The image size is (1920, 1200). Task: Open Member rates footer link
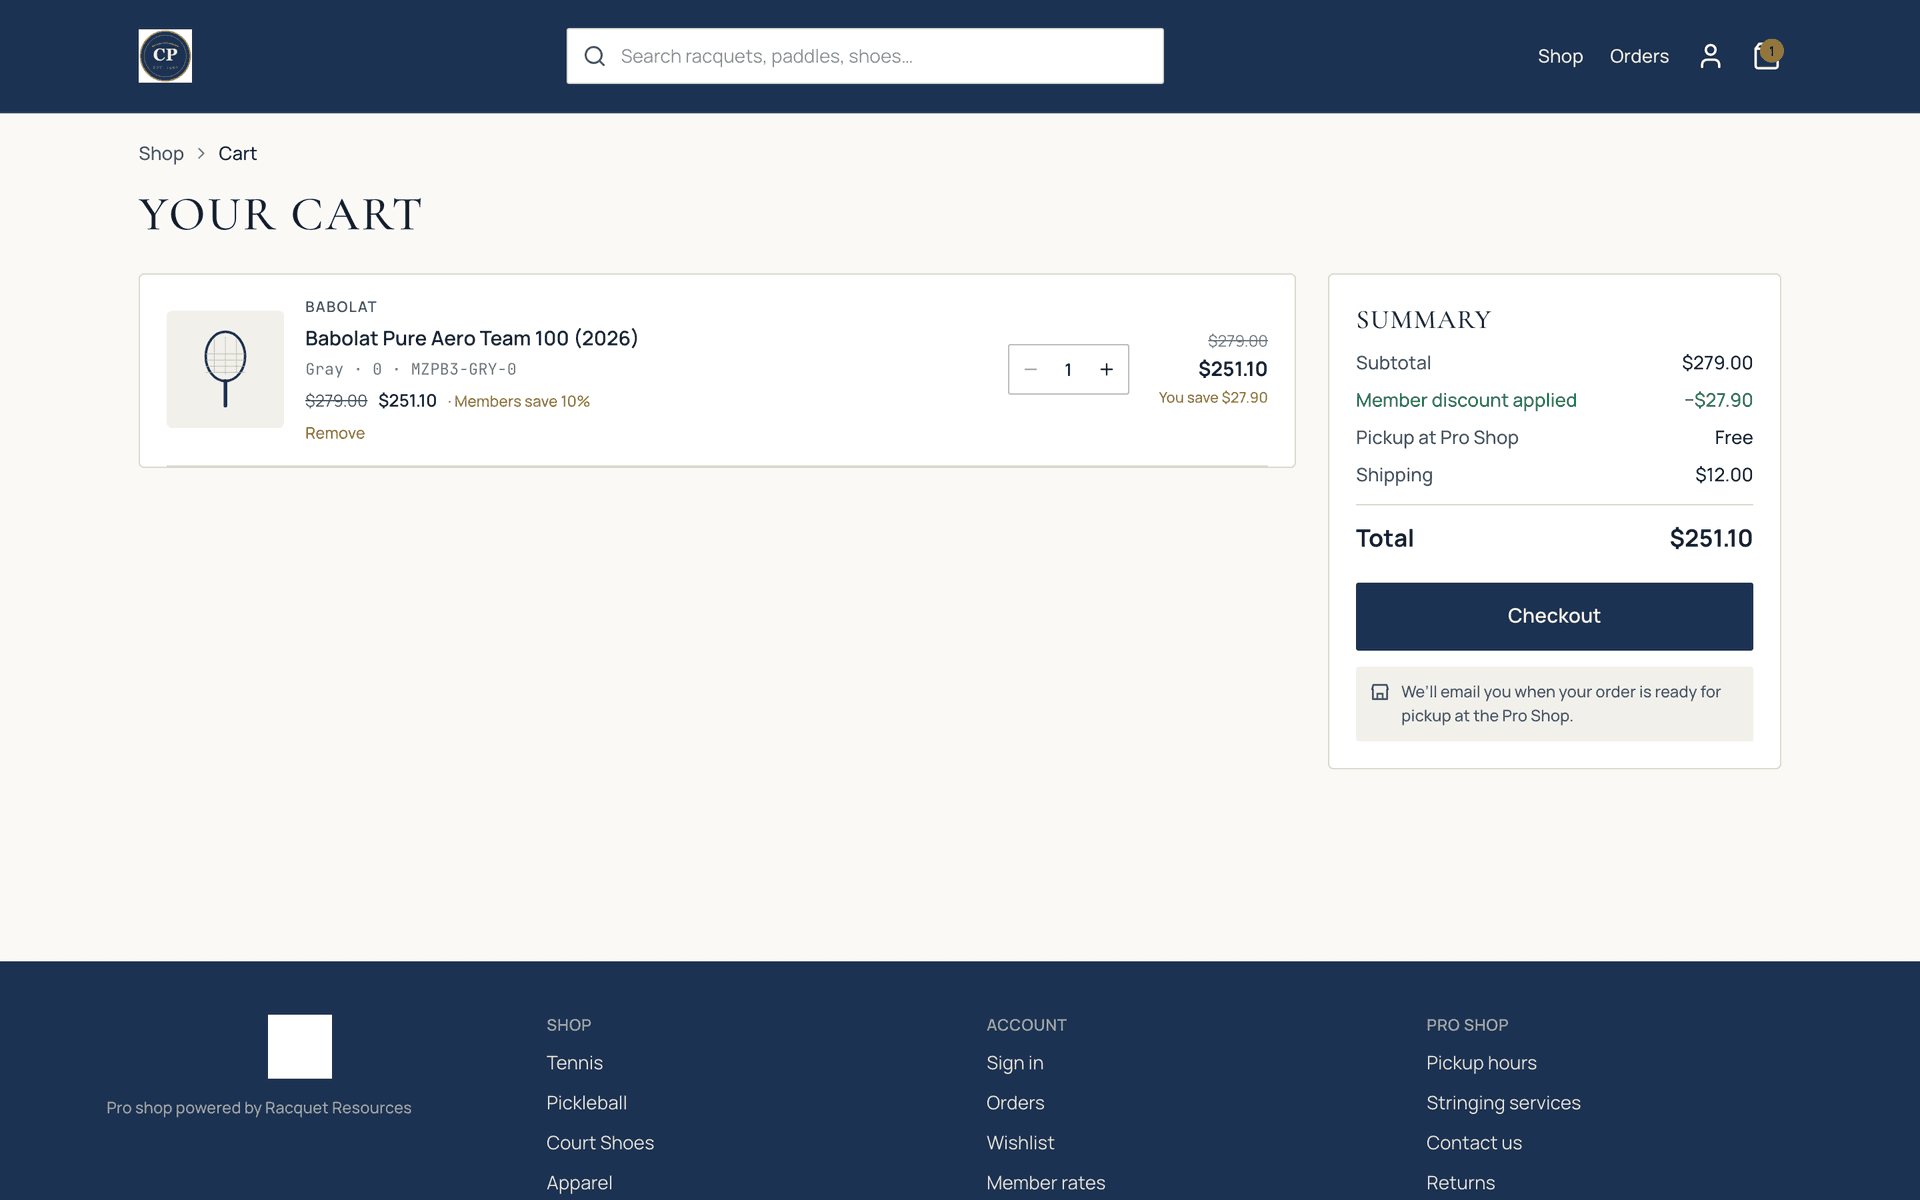[x=1046, y=1183]
